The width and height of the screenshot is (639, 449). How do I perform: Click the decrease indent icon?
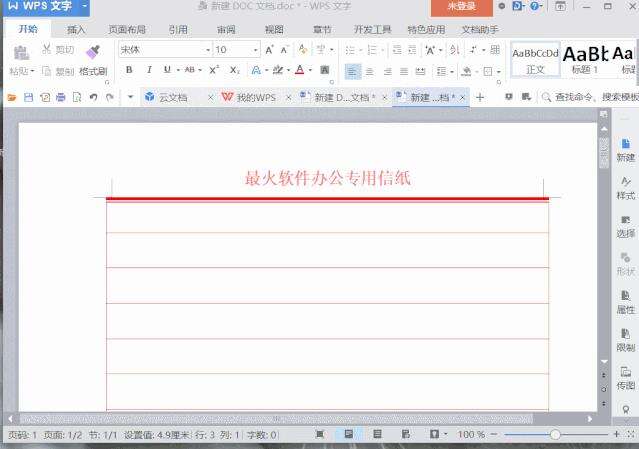coord(397,50)
